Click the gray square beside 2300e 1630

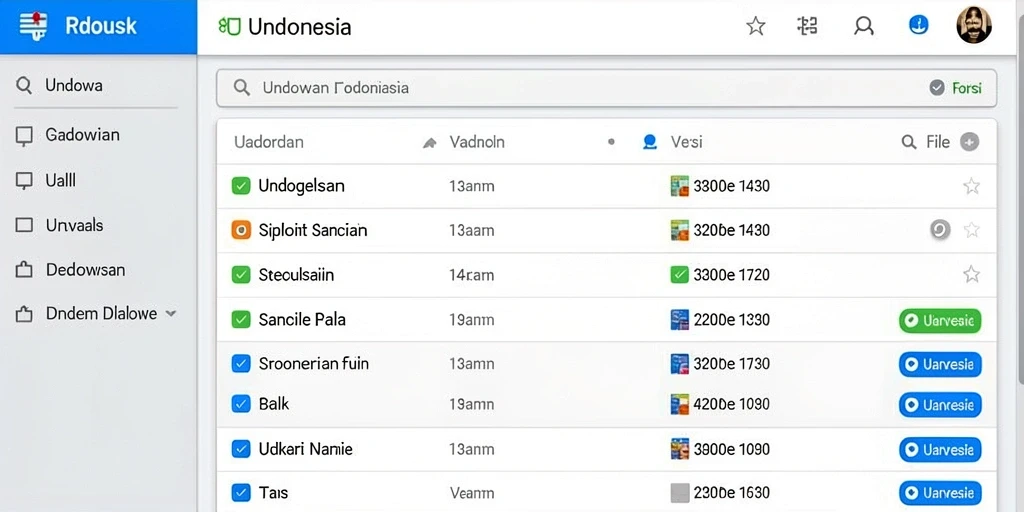coord(680,492)
